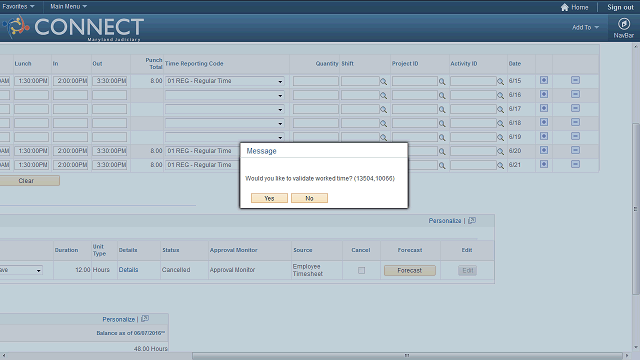Open Personalize link in the balance section

tap(118, 319)
